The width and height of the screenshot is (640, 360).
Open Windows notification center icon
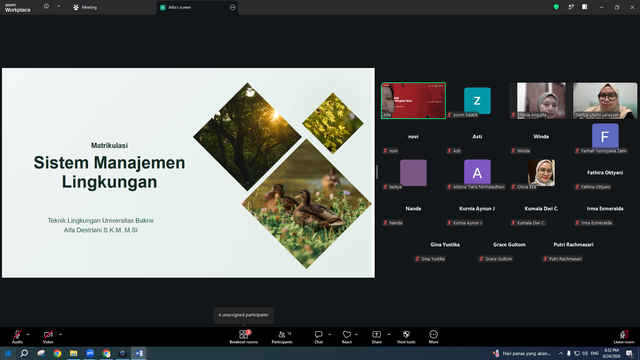click(630, 353)
